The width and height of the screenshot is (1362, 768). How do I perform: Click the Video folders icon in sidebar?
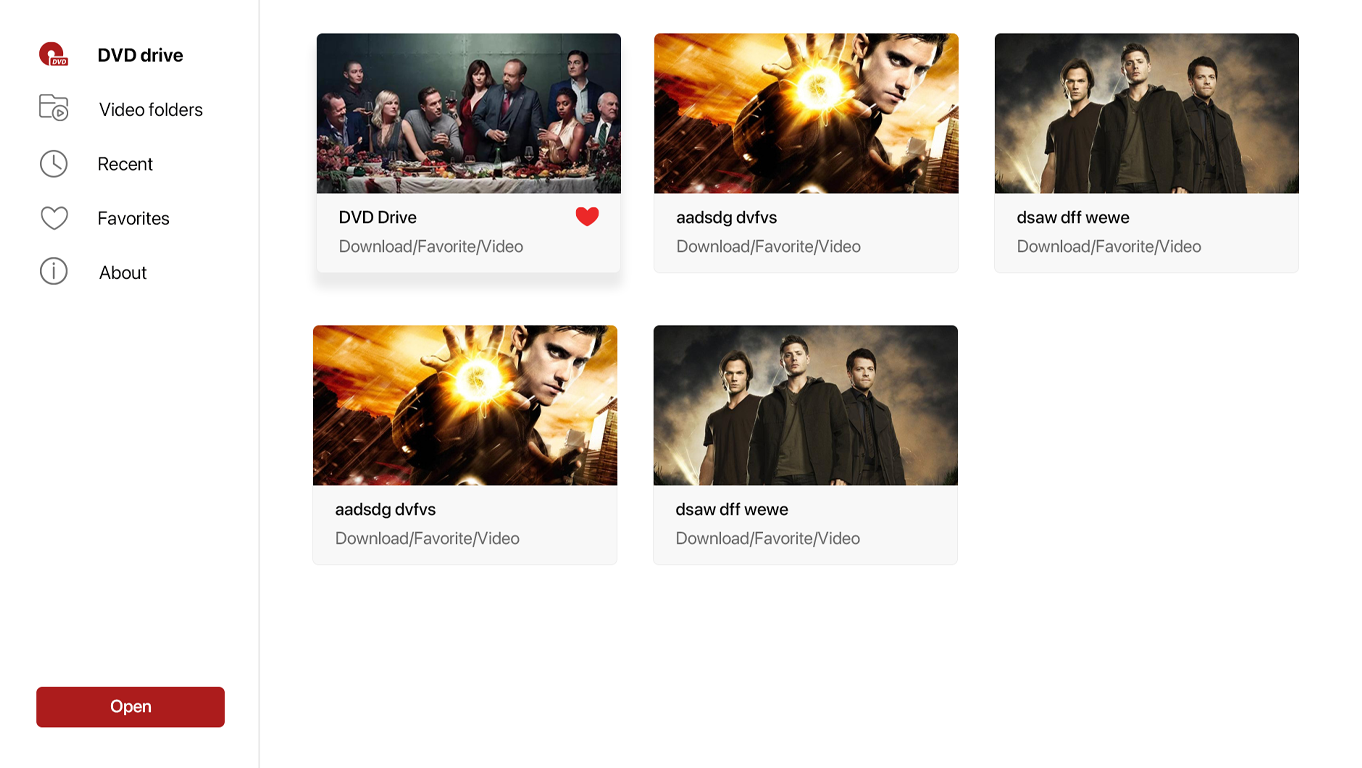54,108
